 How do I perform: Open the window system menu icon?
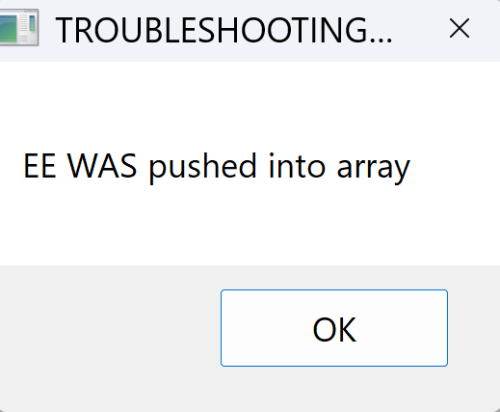pos(19,28)
